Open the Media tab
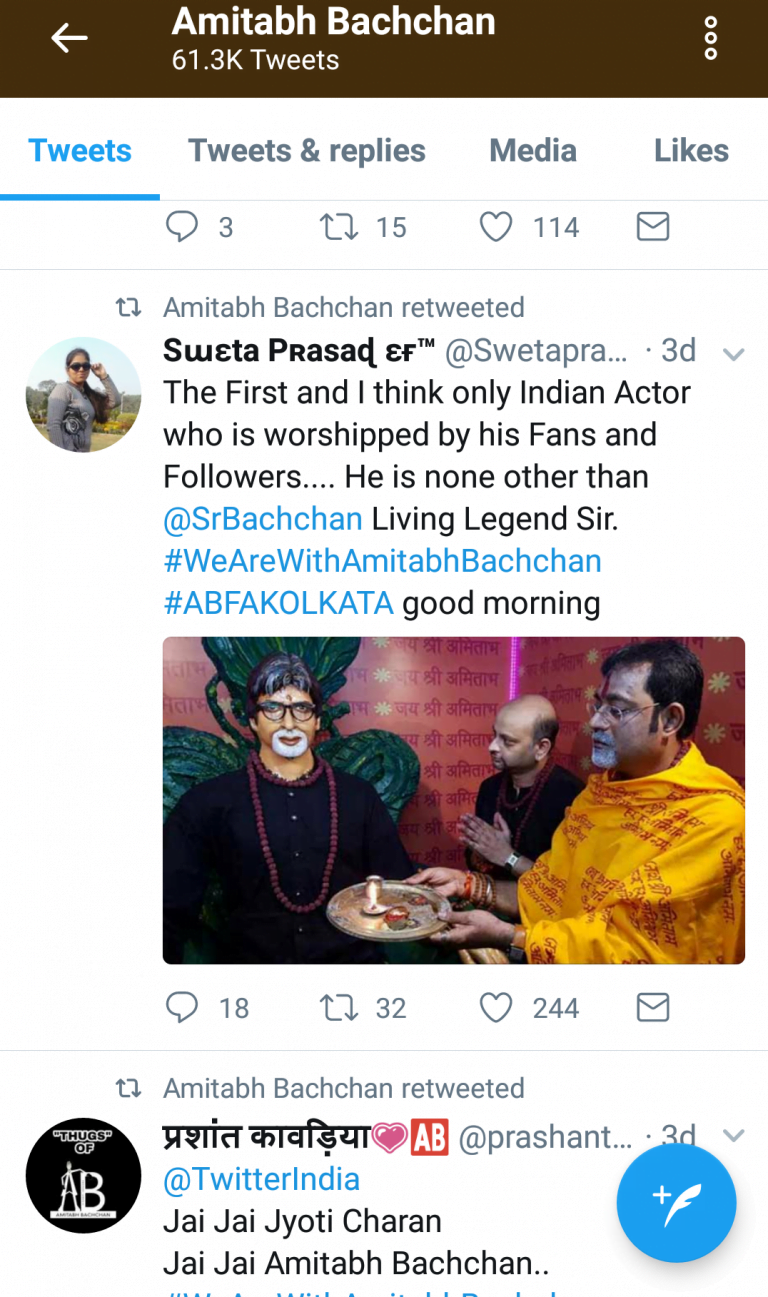Image resolution: width=768 pixels, height=1297 pixels. 533,151
